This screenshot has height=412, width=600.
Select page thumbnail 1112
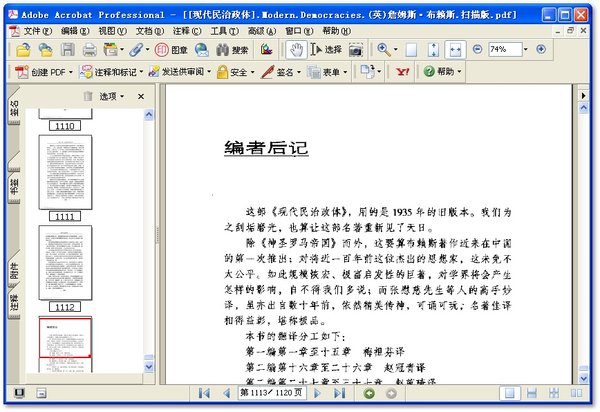(65, 262)
